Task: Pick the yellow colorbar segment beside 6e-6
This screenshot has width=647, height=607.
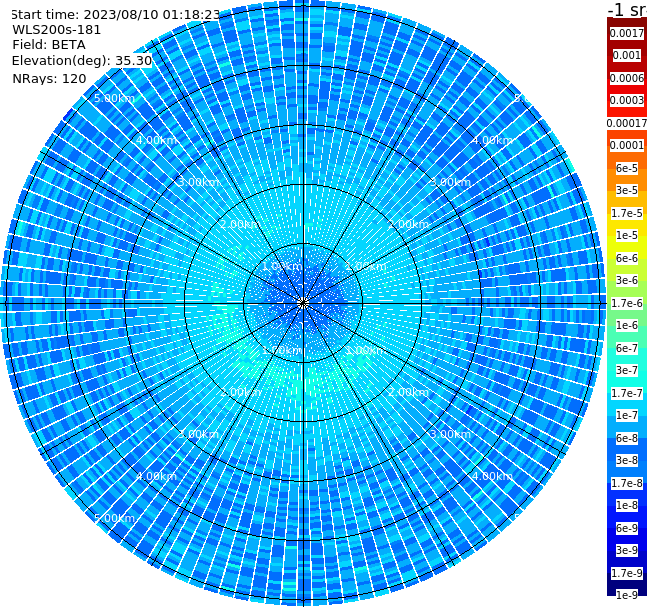Action: pyautogui.click(x=627, y=248)
